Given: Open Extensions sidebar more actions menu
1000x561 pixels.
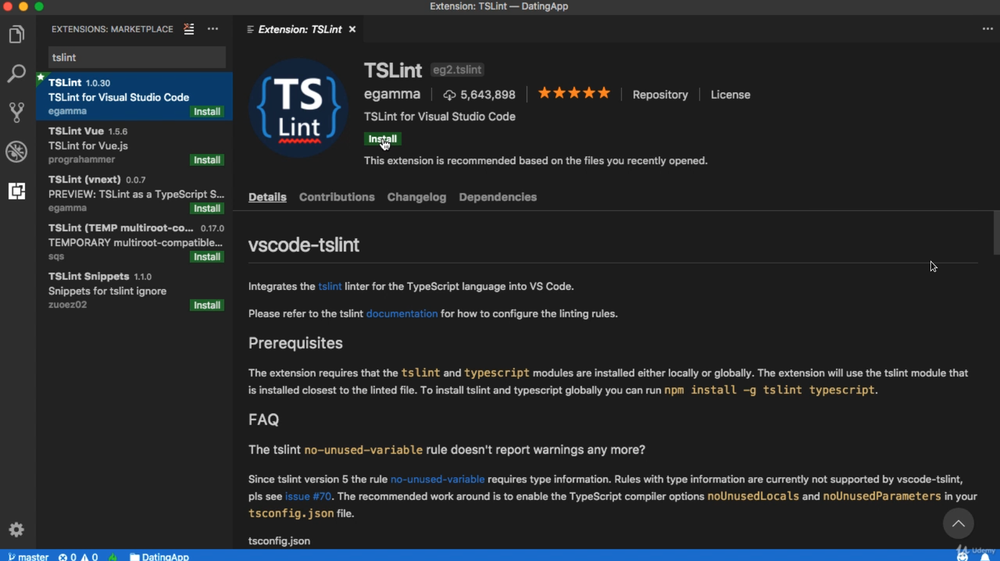Looking at the screenshot, I should click(213, 29).
